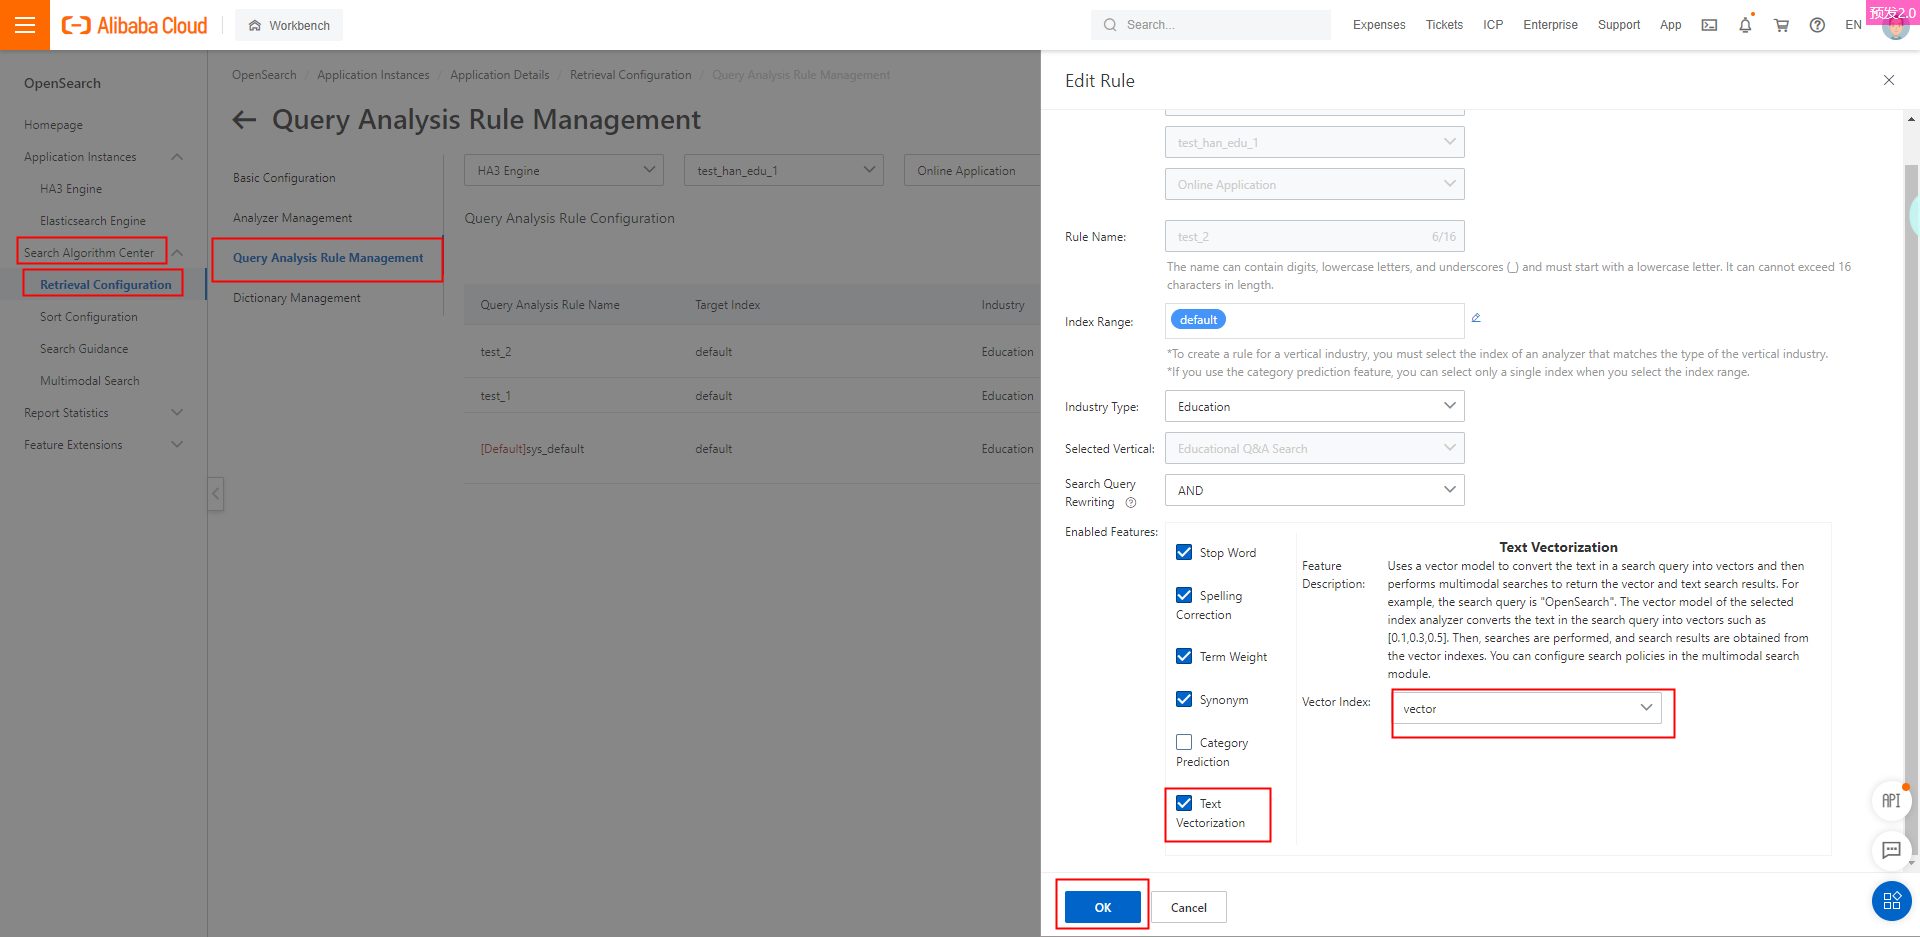
Task: Open the Support menu
Action: point(1619,25)
